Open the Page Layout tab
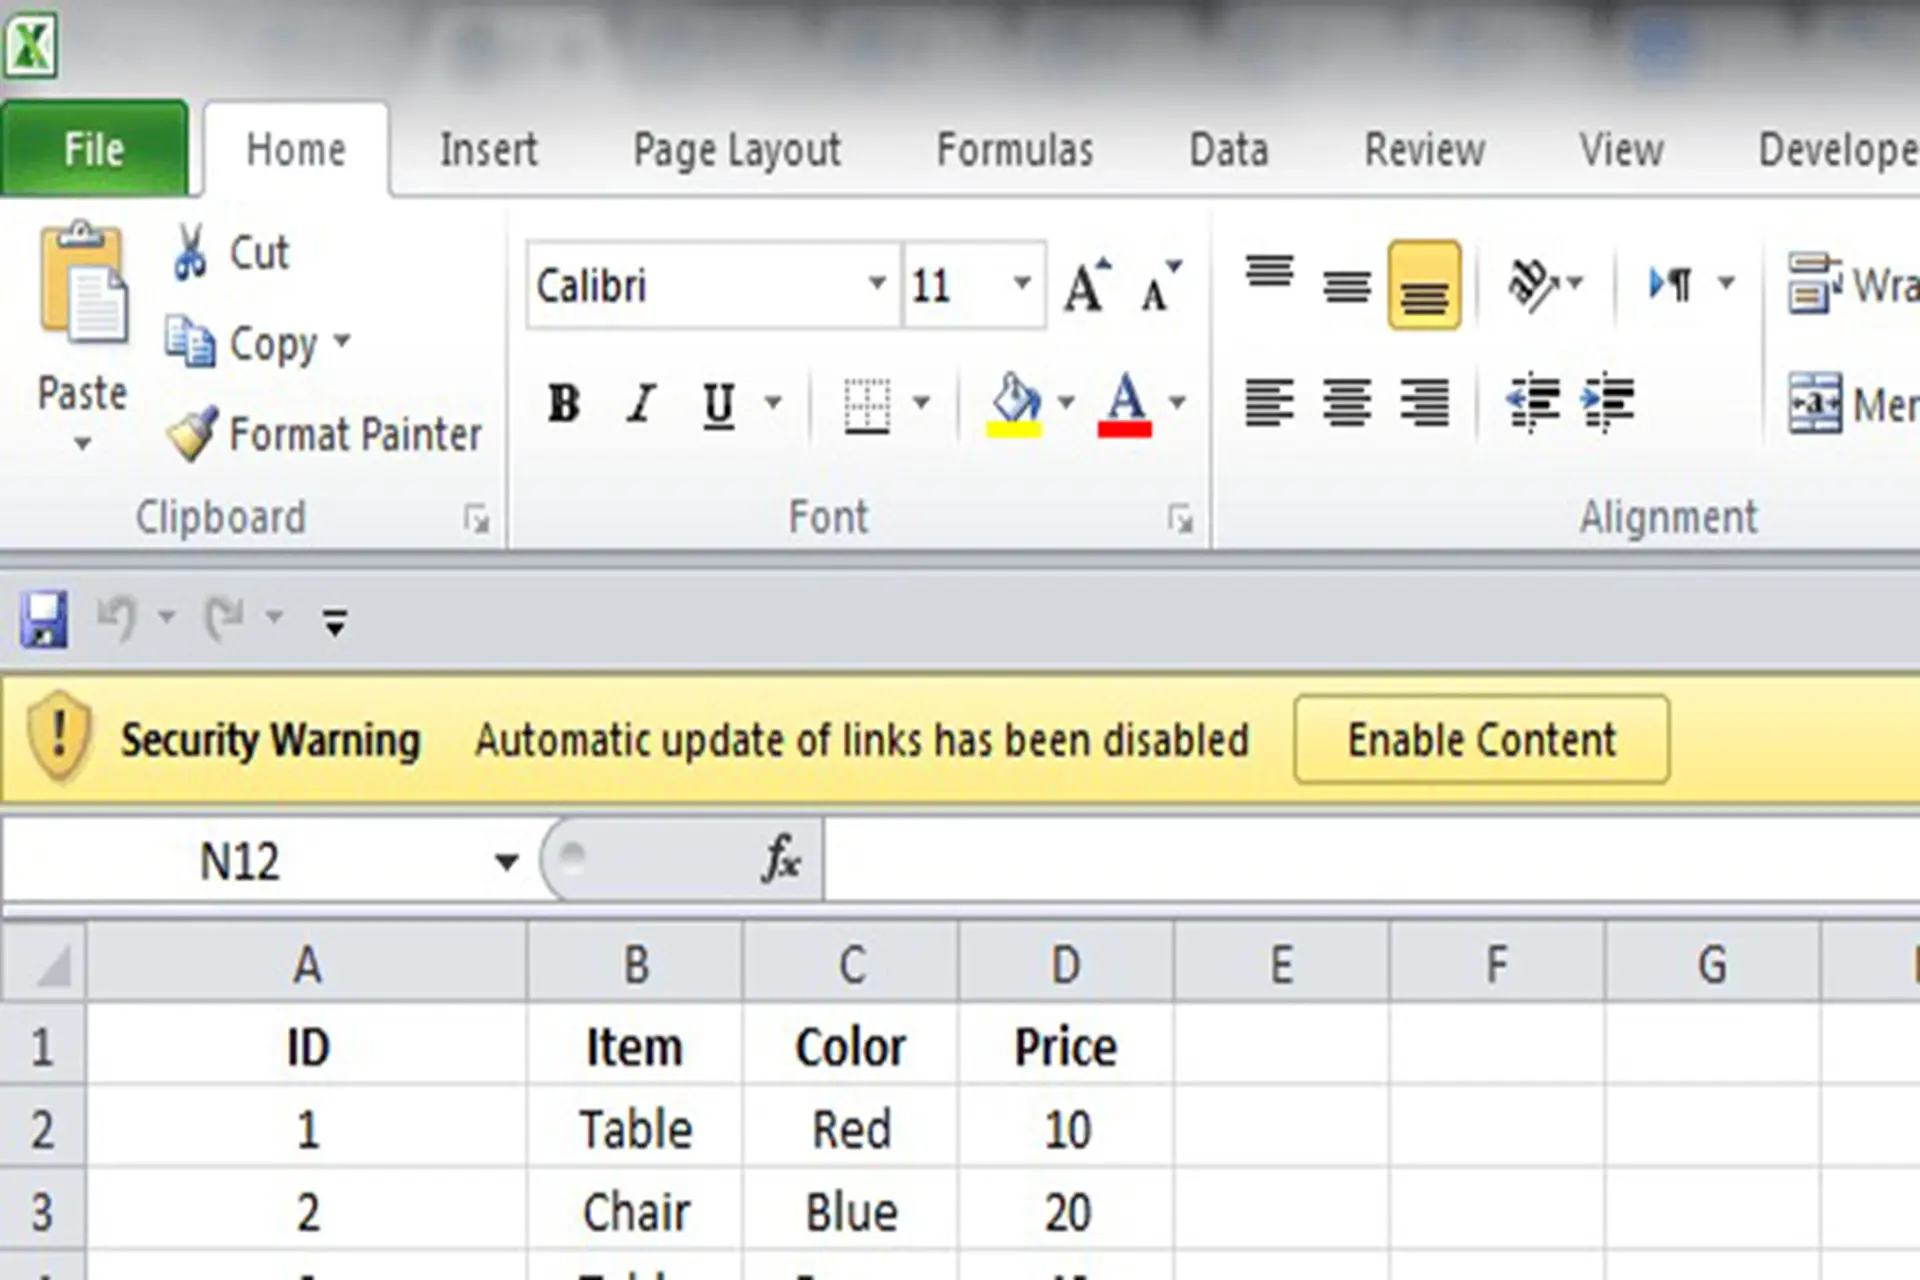Screen dimensions: 1920x1280 (x=737, y=150)
